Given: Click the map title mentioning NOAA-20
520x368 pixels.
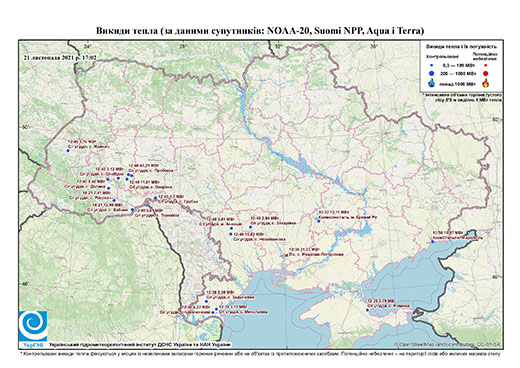Looking at the screenshot, I should 260,31.
